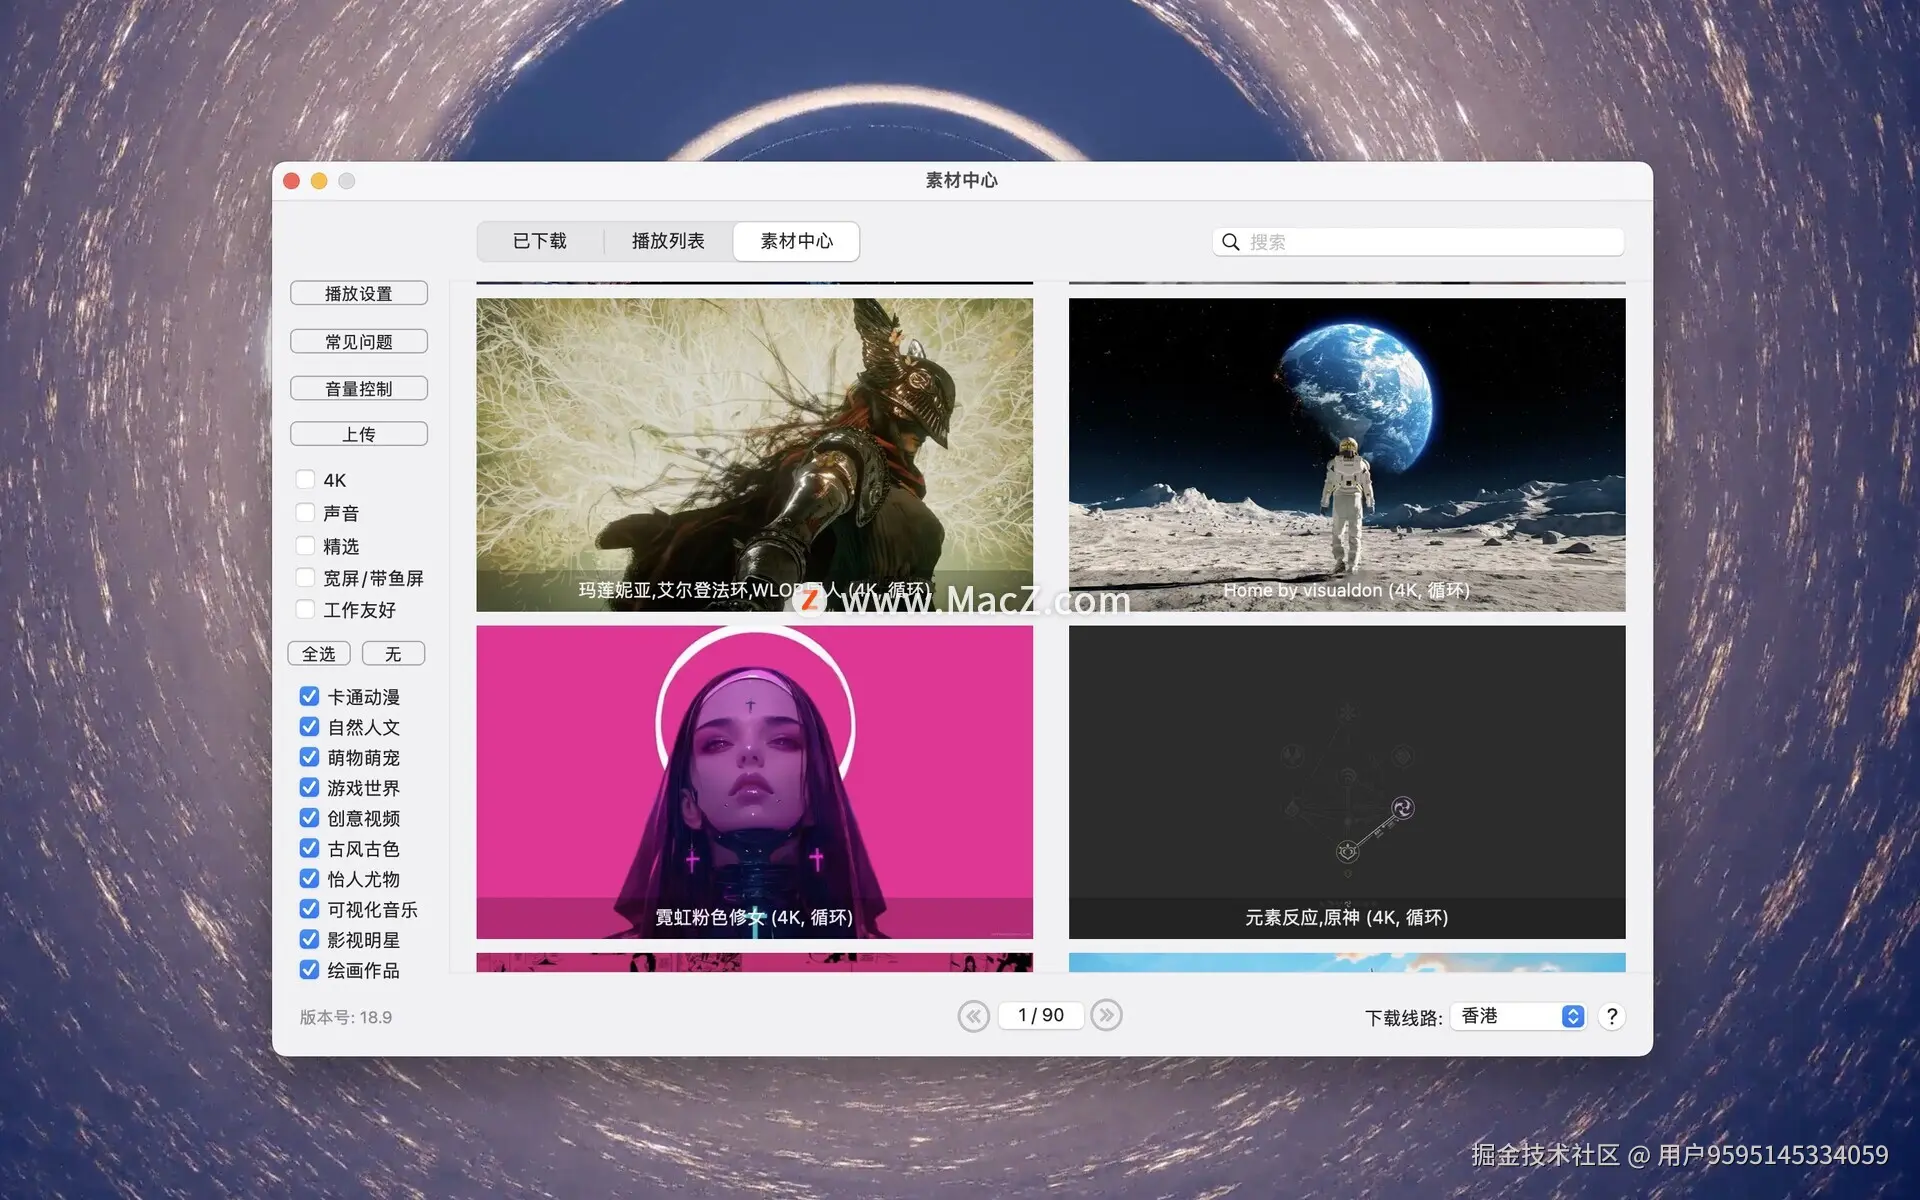Click the search magnifier icon
1920x1200 pixels.
1231,242
